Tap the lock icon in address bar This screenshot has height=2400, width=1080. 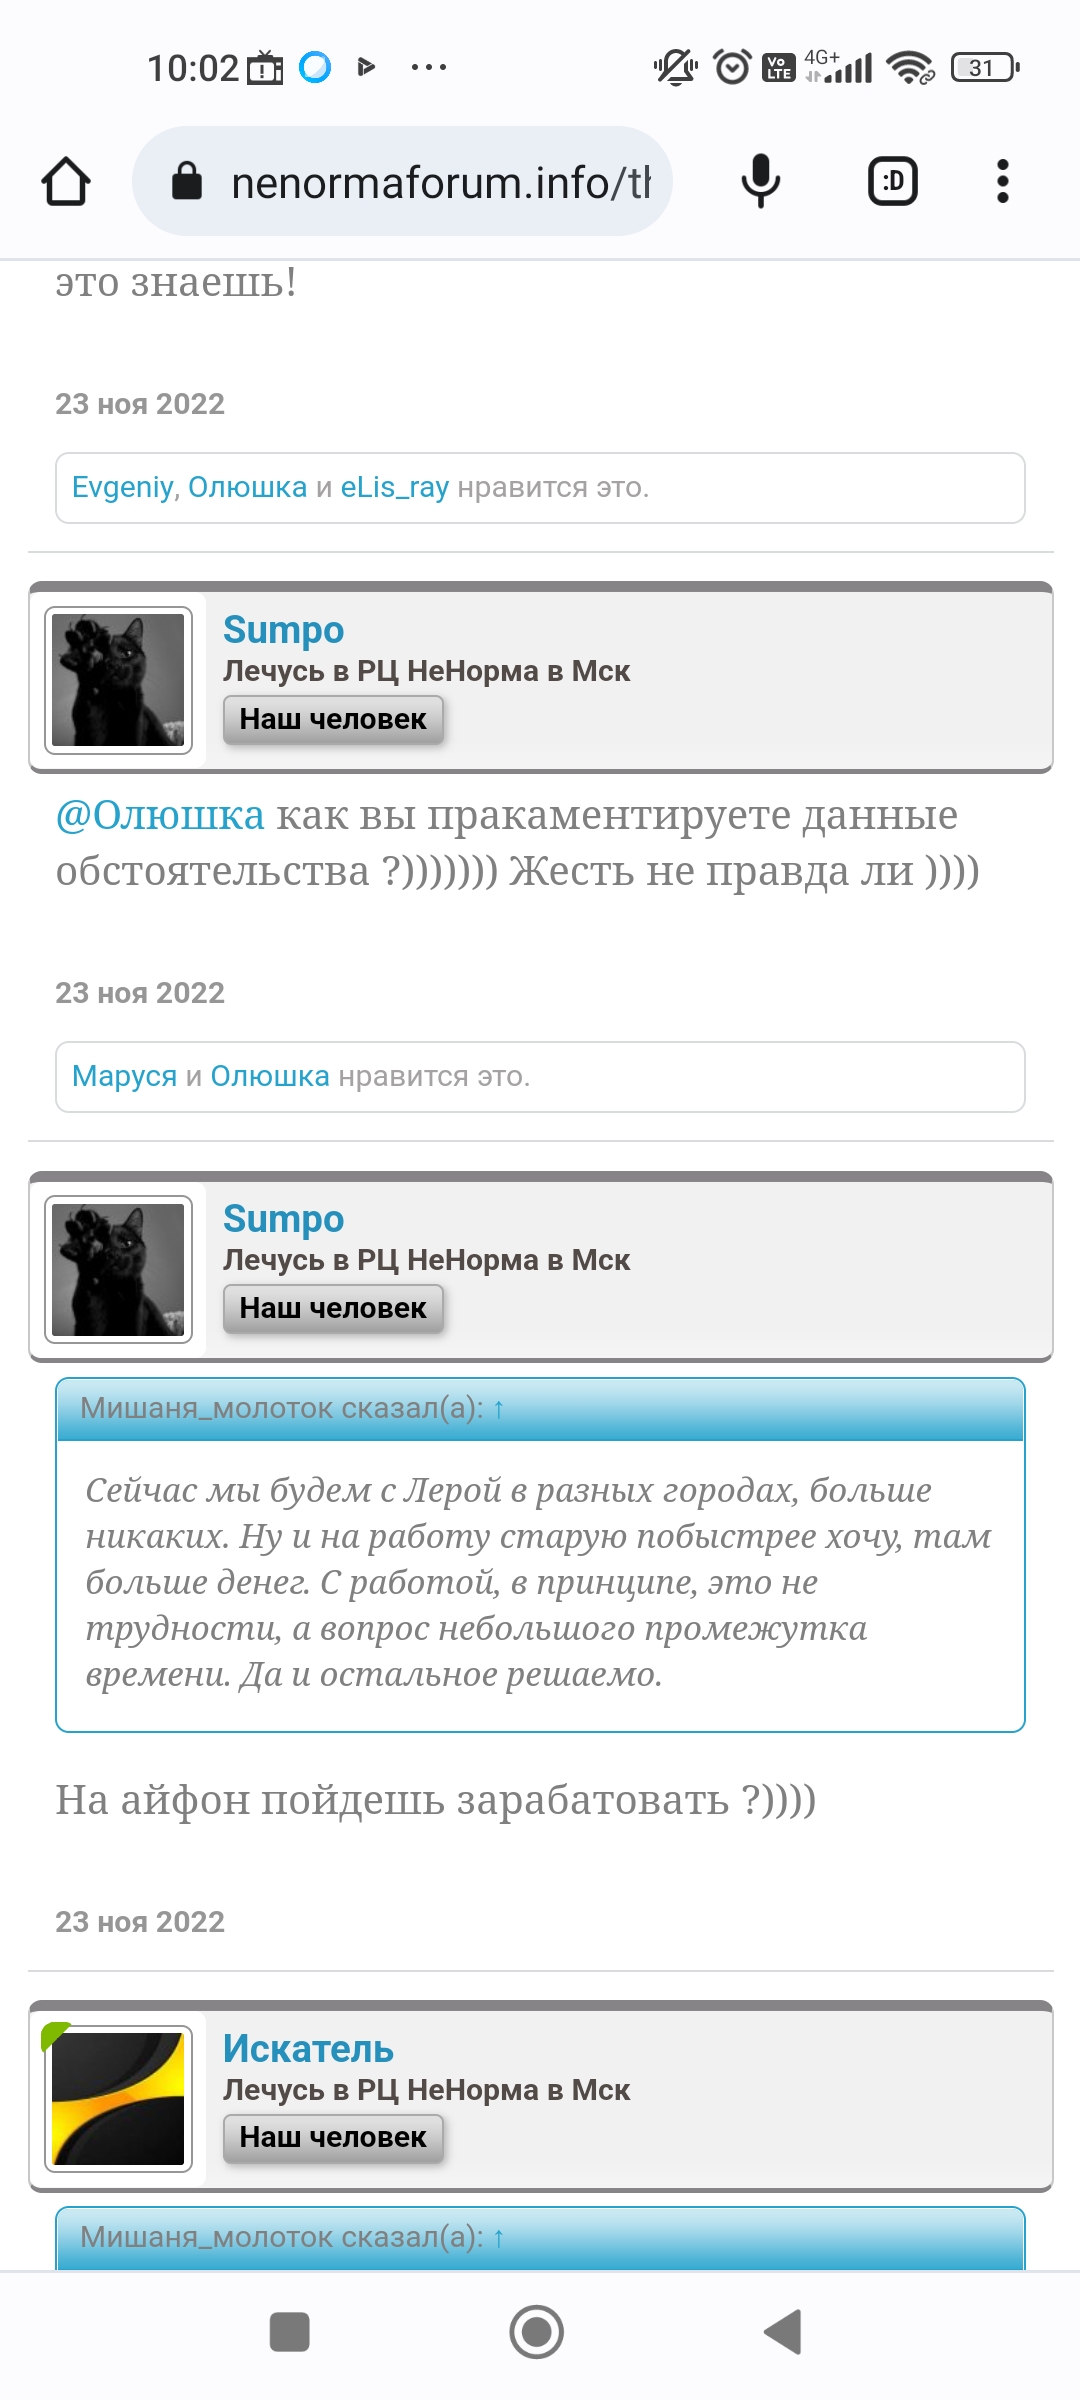[187, 182]
